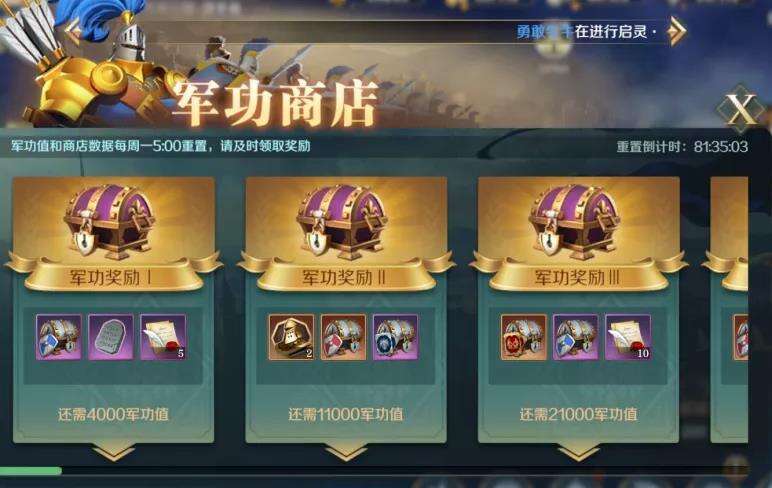
Task: Select the red crest chest in reward III
Action: tap(523, 337)
